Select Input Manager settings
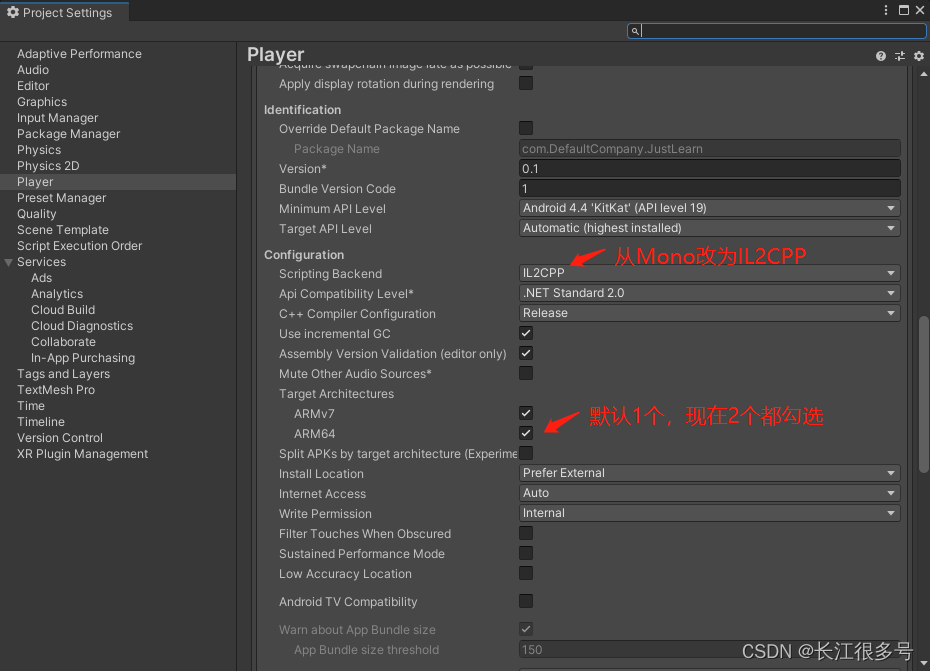The height and width of the screenshot is (671, 930). tap(58, 118)
